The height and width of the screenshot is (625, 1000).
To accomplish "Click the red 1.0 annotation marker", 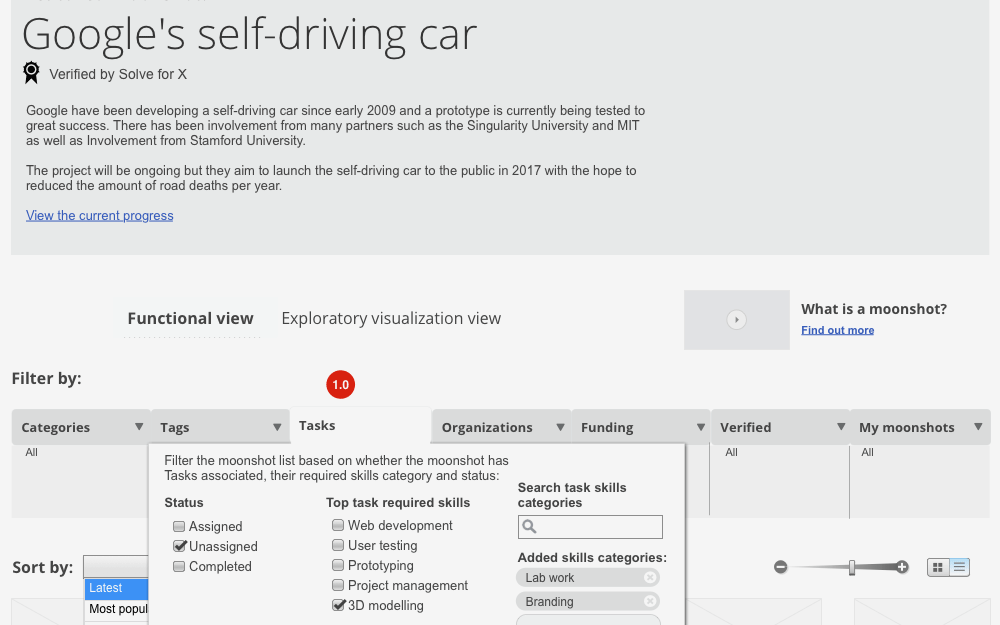I will click(340, 385).
